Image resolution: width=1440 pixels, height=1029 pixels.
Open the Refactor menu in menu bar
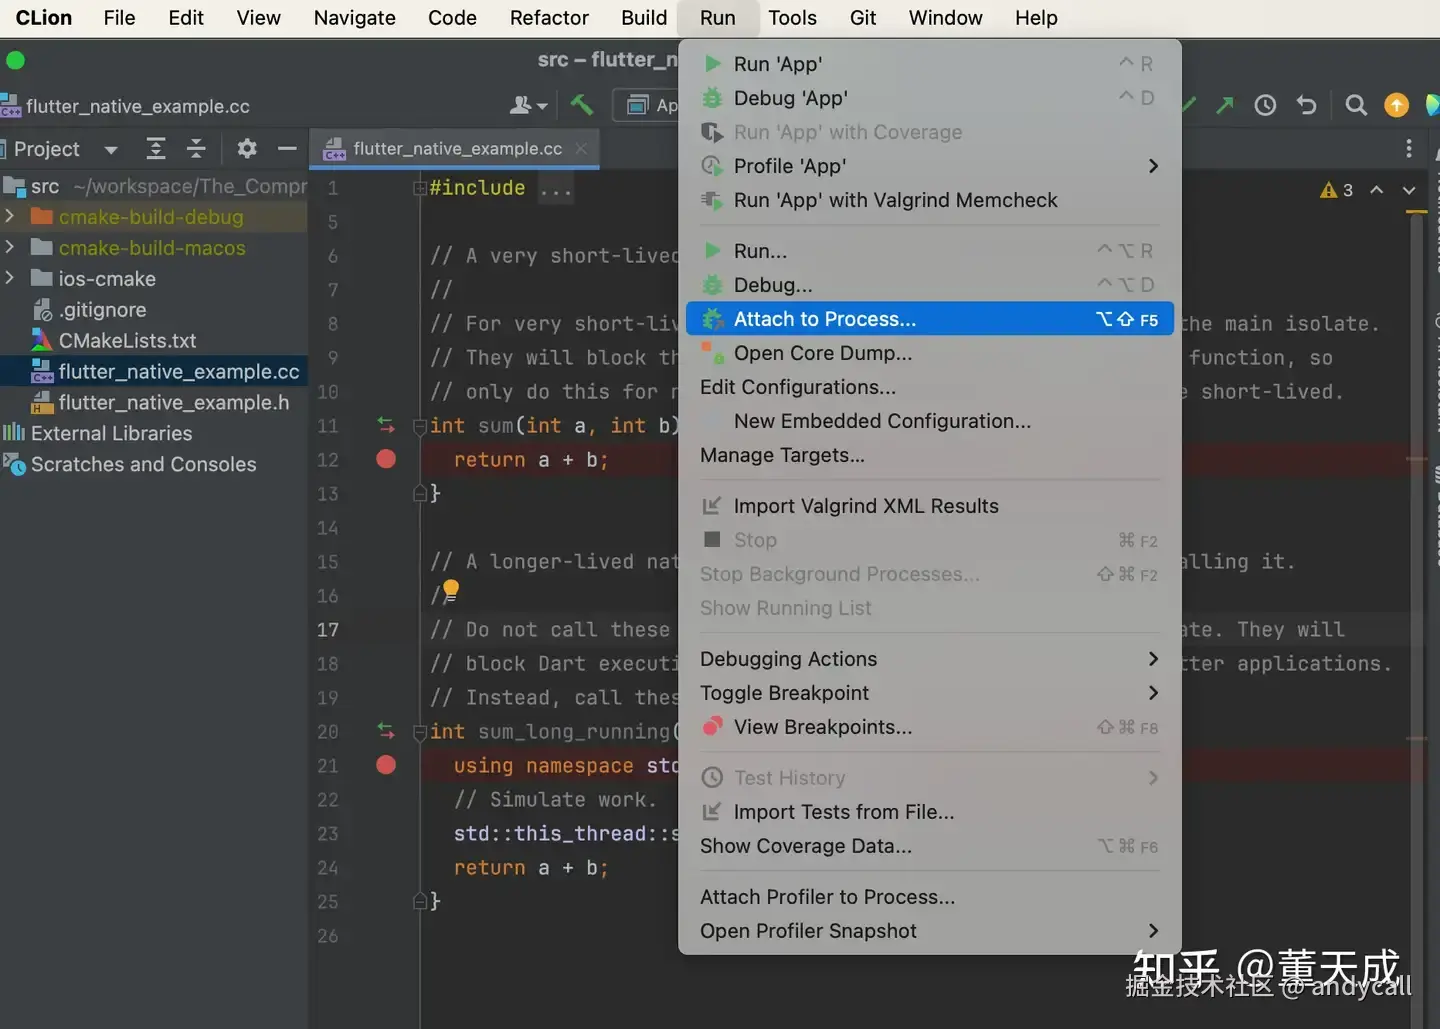point(549,18)
